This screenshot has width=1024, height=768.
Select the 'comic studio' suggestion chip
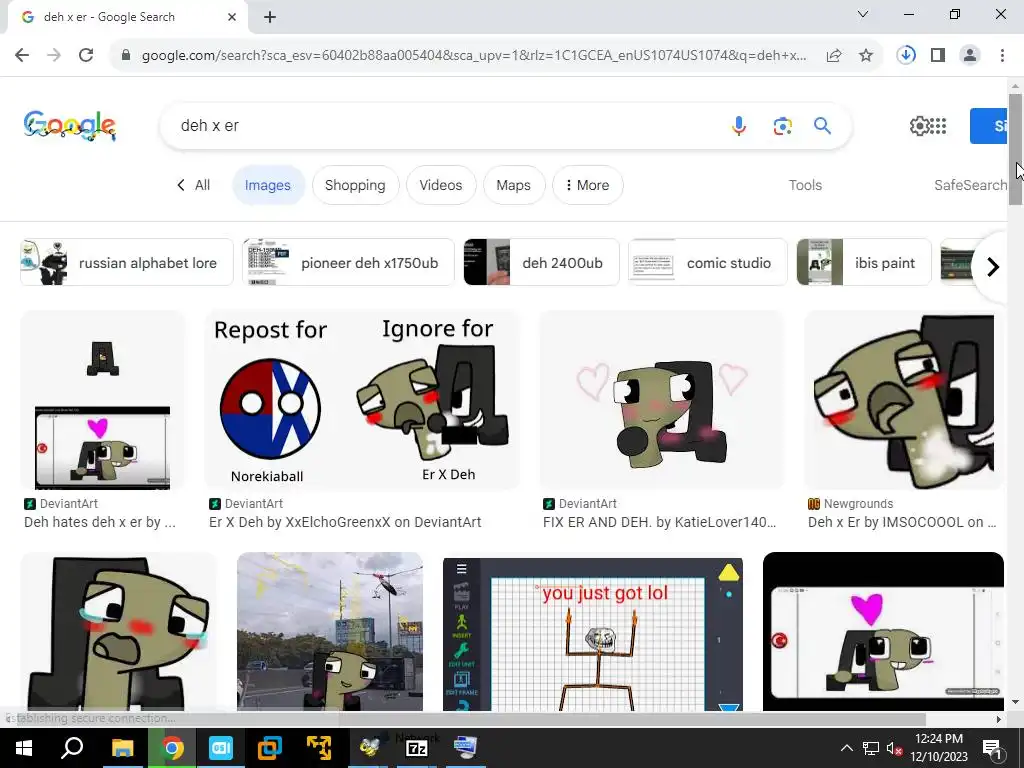(x=708, y=262)
